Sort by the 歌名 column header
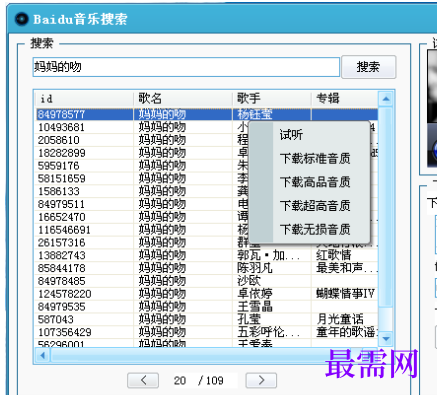This screenshot has width=437, height=395. coord(183,99)
